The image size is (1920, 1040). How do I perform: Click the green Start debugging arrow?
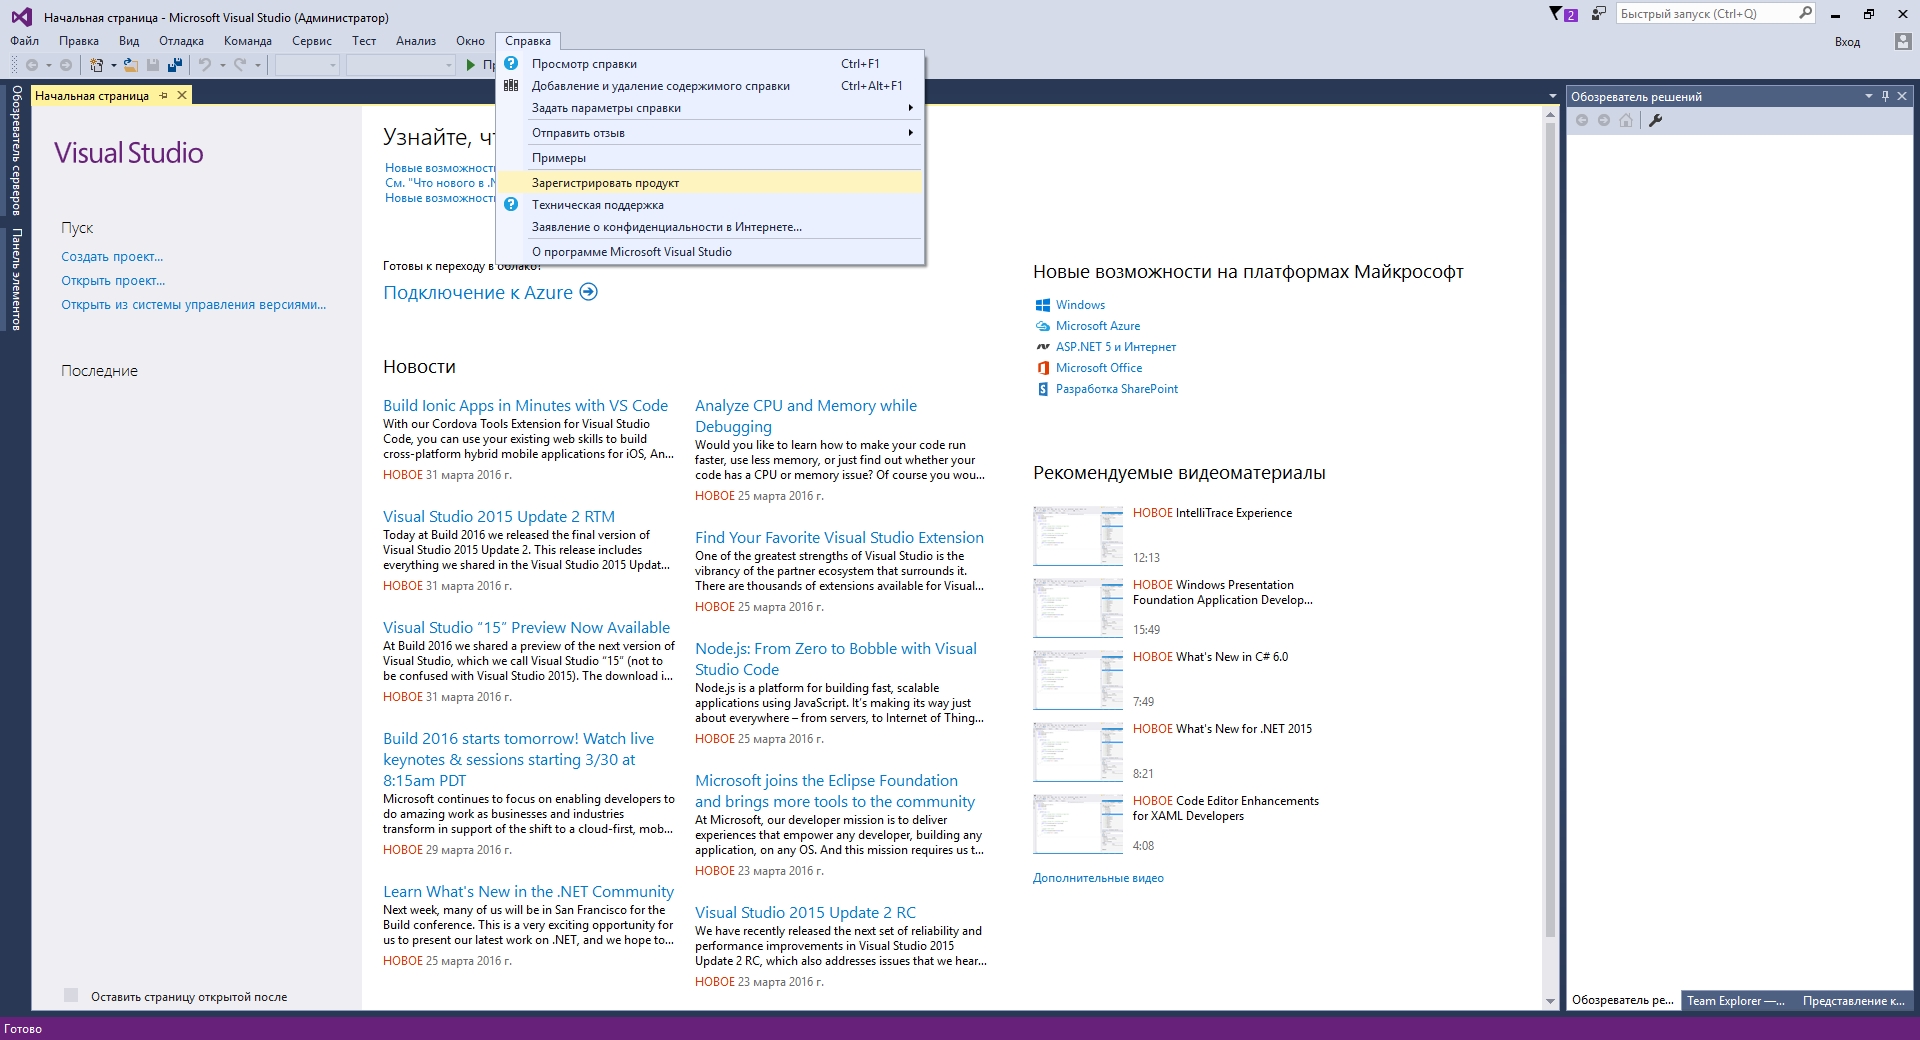[470, 65]
